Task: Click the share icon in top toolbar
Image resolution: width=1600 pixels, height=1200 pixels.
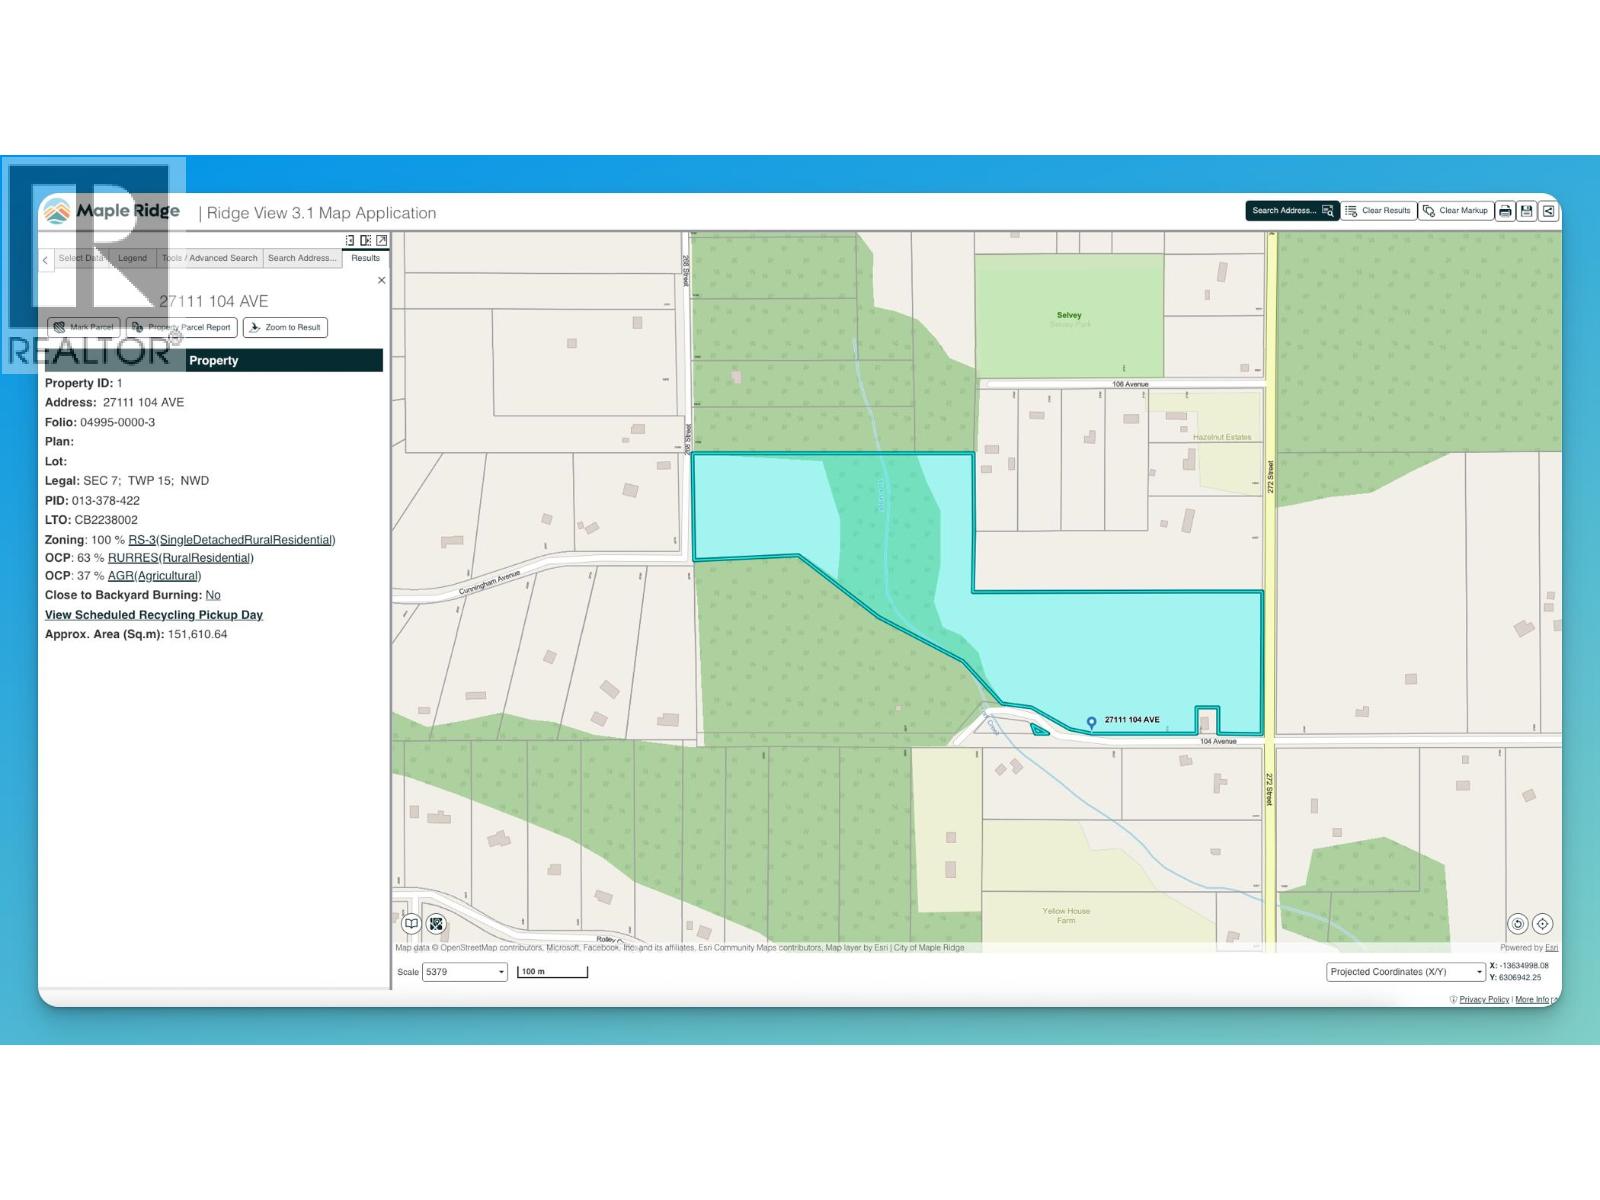Action: pyautogui.click(x=1548, y=211)
